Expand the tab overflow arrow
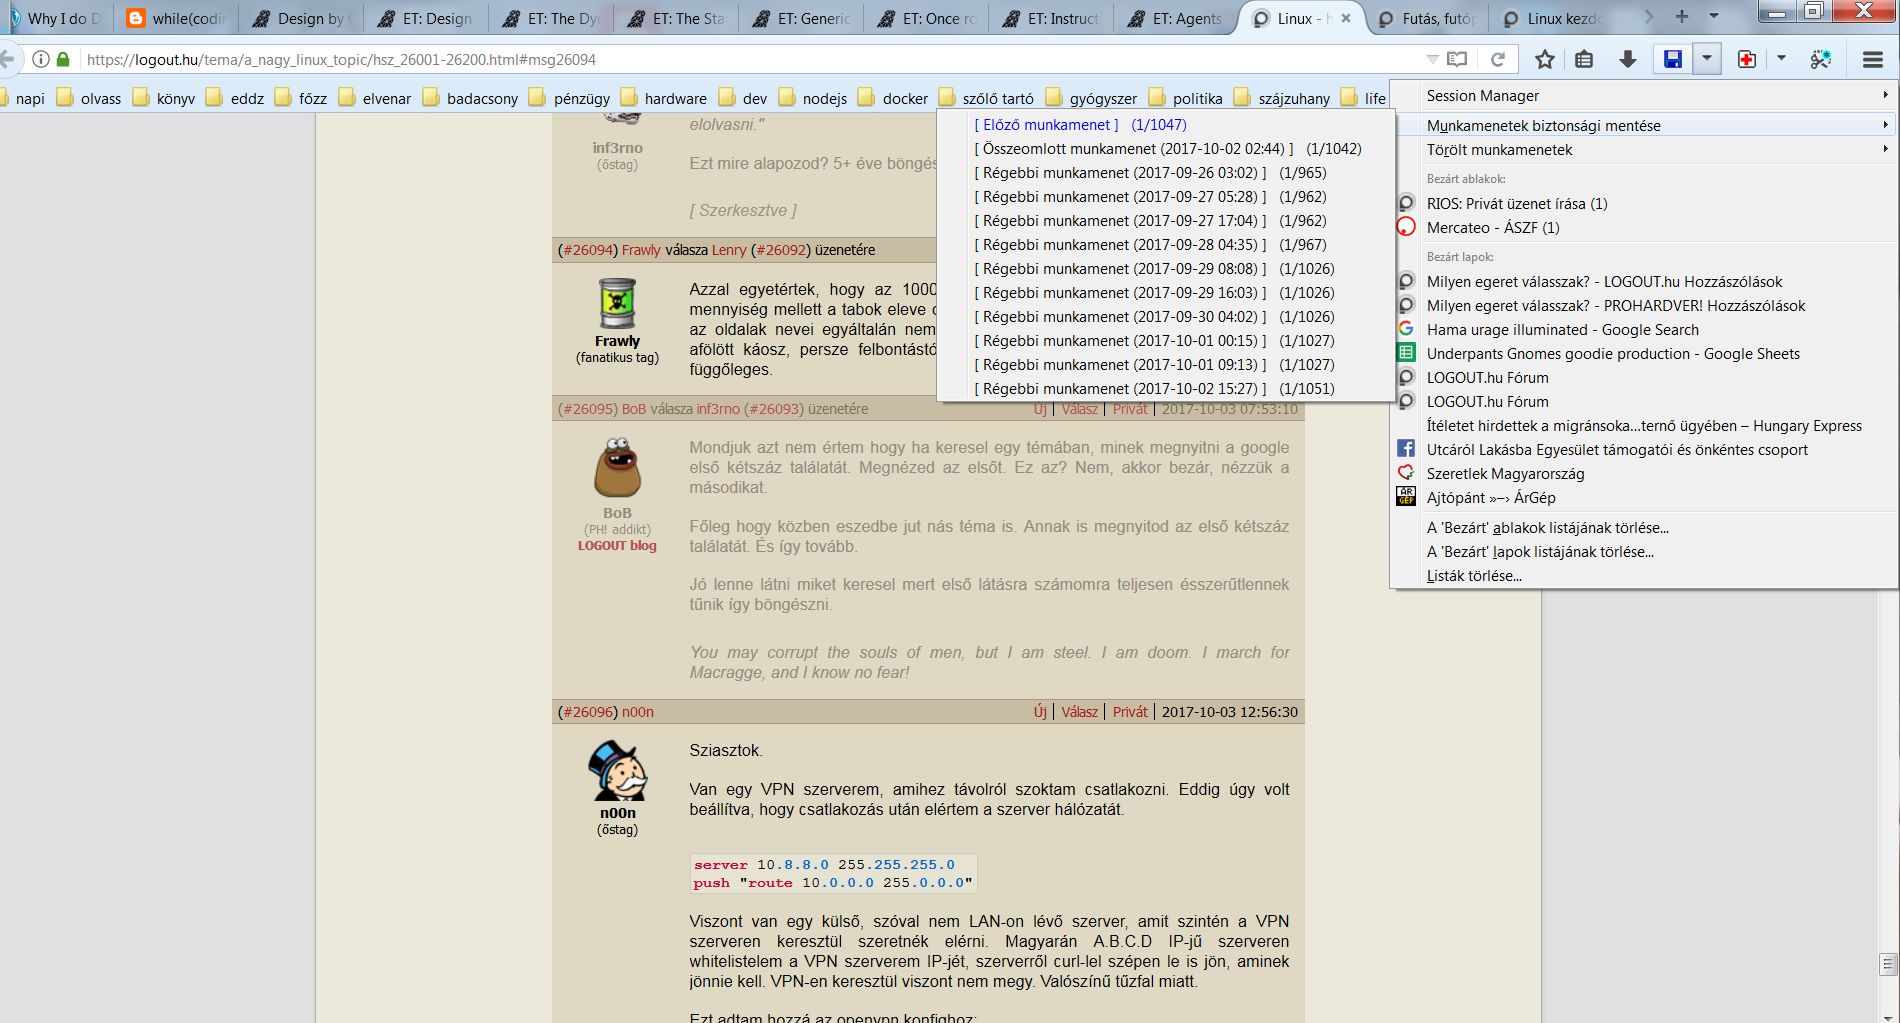This screenshot has width=1900, height=1023. click(x=1650, y=17)
